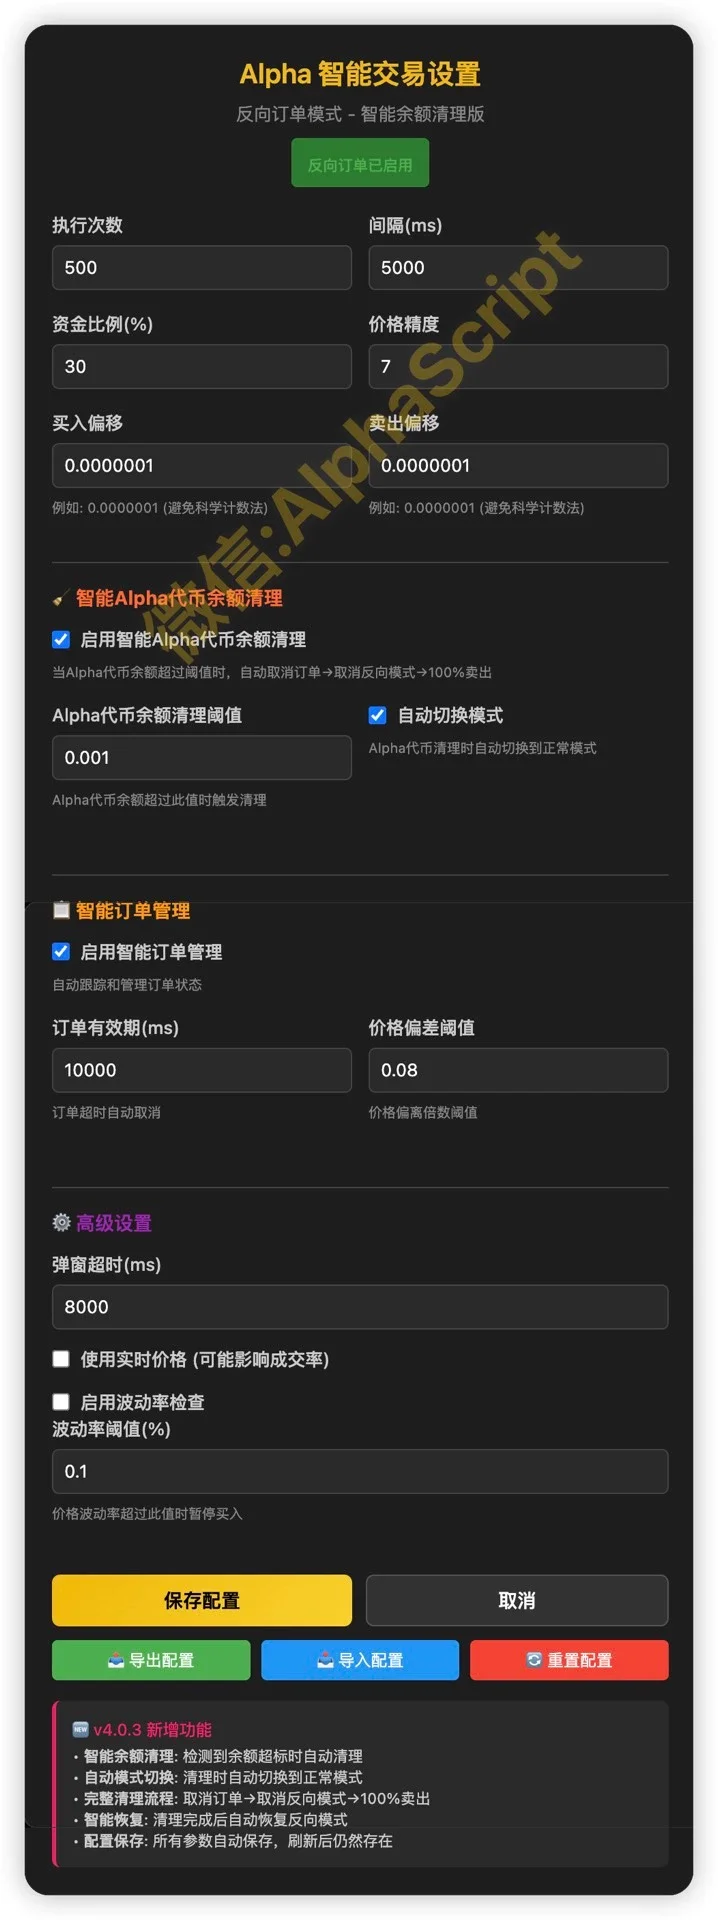Edit the 弹窗超时(ms) field
This screenshot has width=718, height=1920.
coord(359,1307)
